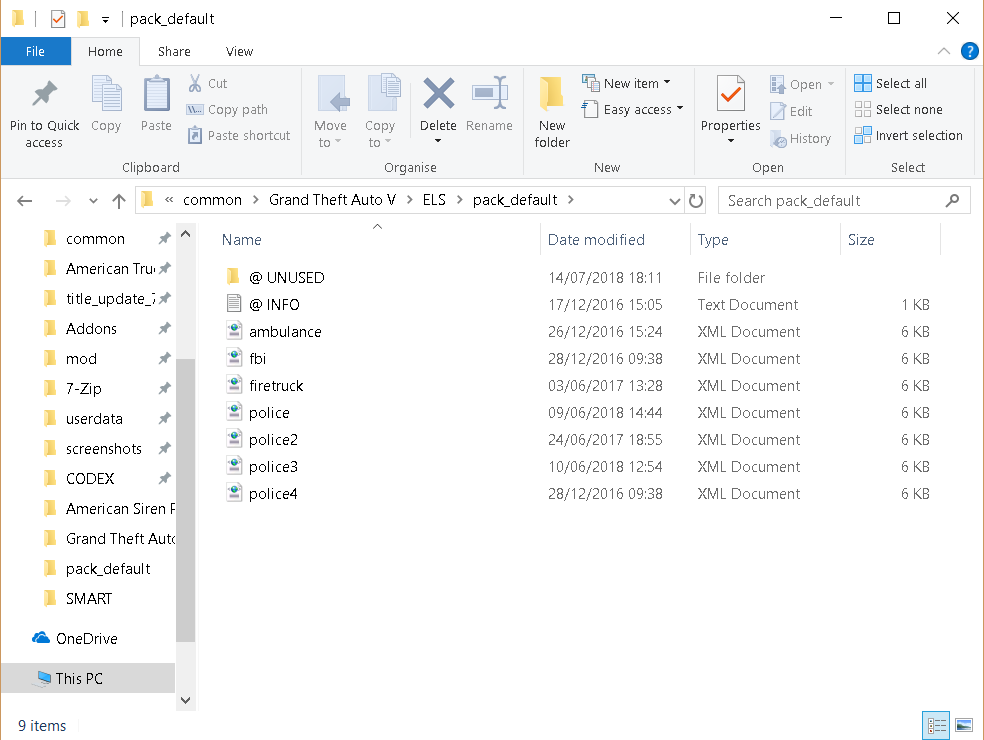Click the Pin to Quick access icon
The height and width of the screenshot is (740, 984).
coord(44,96)
